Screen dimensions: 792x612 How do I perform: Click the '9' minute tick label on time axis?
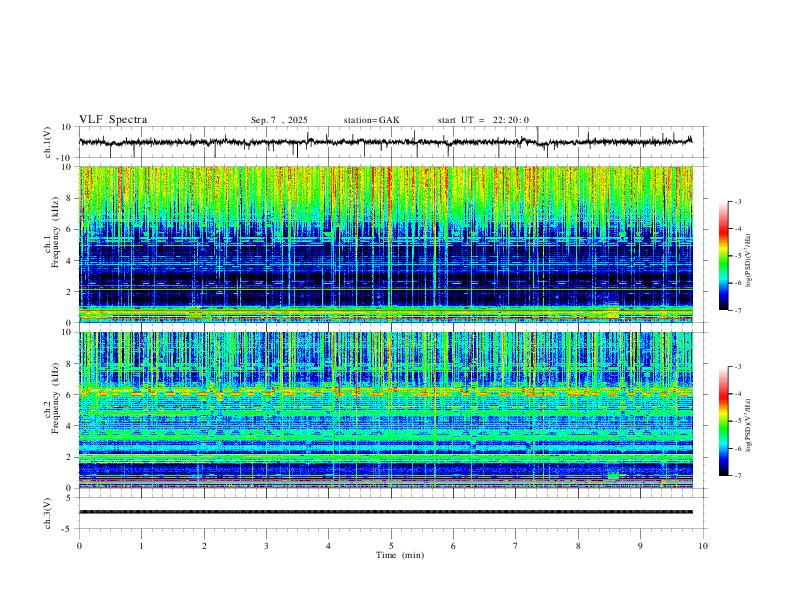(x=640, y=546)
